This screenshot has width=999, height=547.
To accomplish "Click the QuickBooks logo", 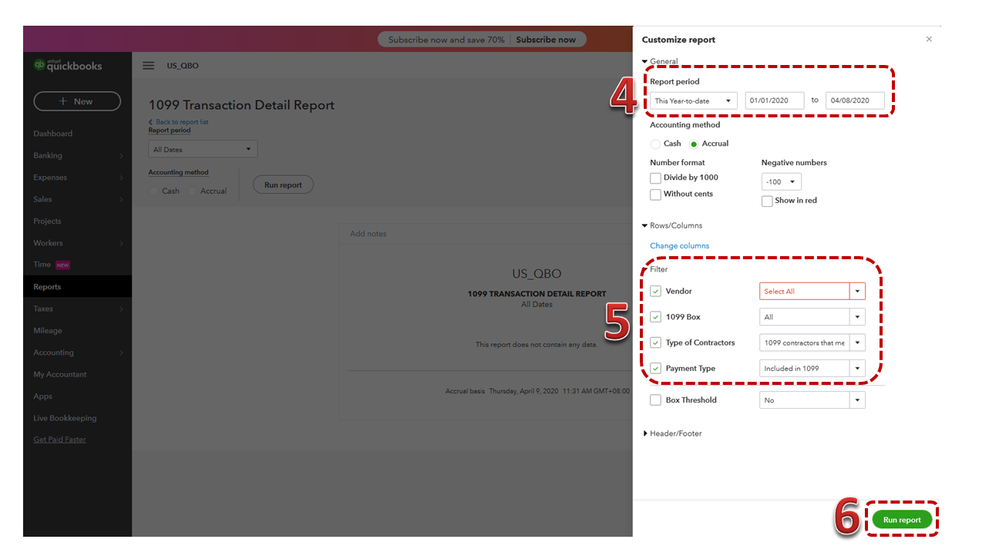I will point(68,65).
